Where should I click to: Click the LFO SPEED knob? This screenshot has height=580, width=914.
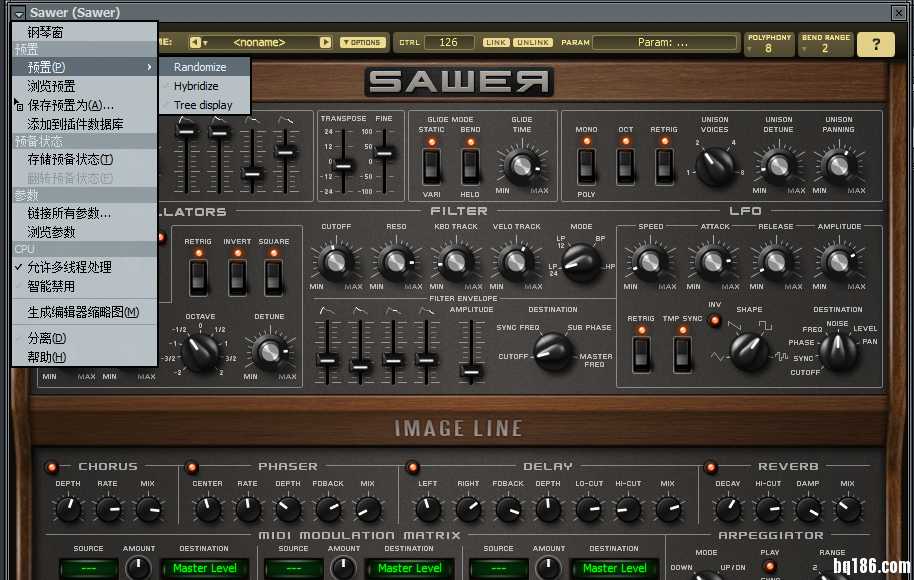tap(650, 262)
